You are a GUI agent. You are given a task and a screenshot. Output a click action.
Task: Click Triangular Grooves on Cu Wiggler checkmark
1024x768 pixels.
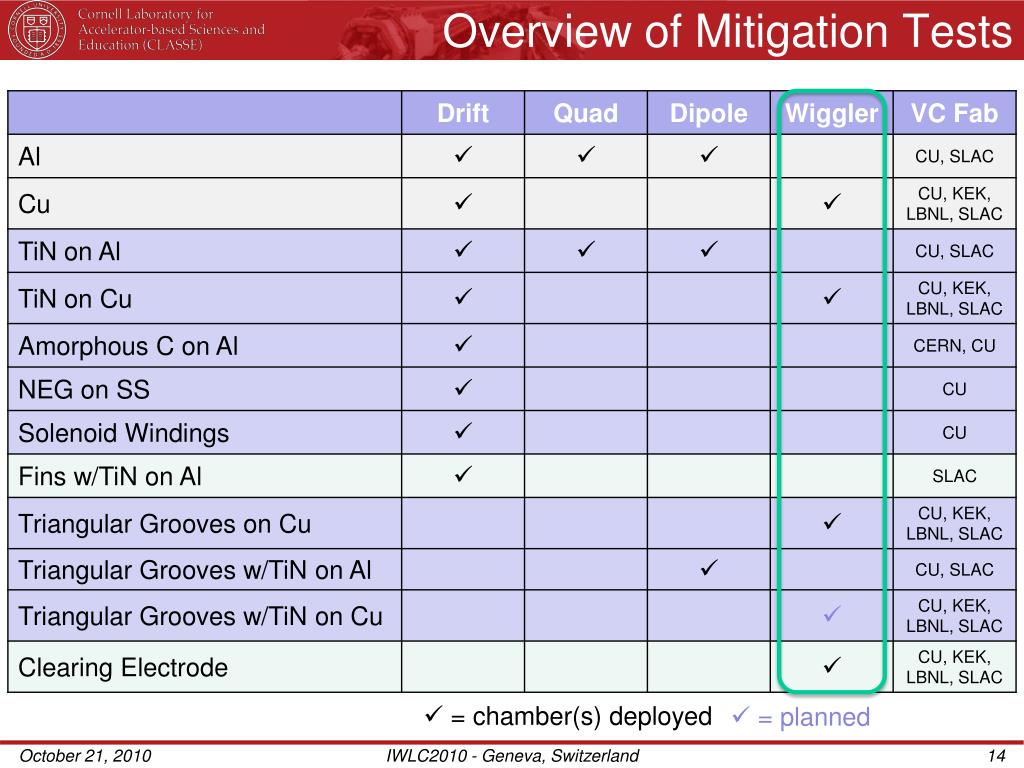point(832,522)
